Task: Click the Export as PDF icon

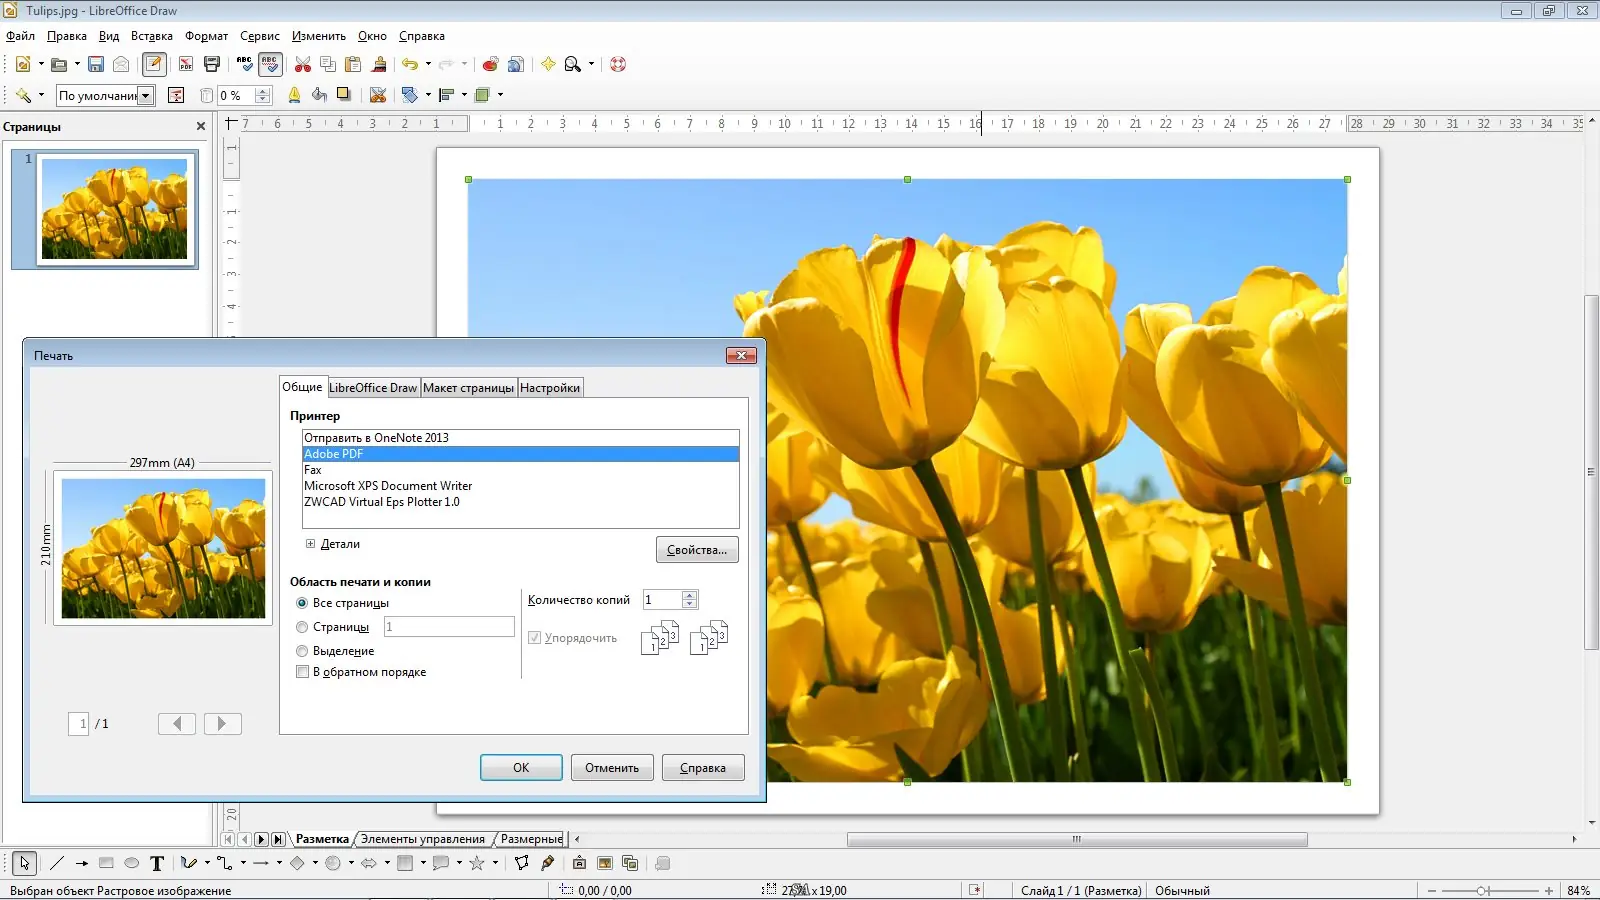Action: point(186,64)
